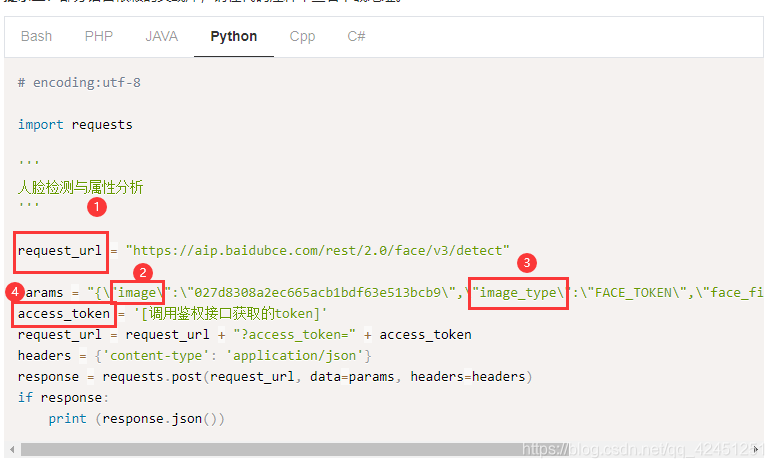Click the response.json() call
The width and height of the screenshot is (774, 468).
159,419
